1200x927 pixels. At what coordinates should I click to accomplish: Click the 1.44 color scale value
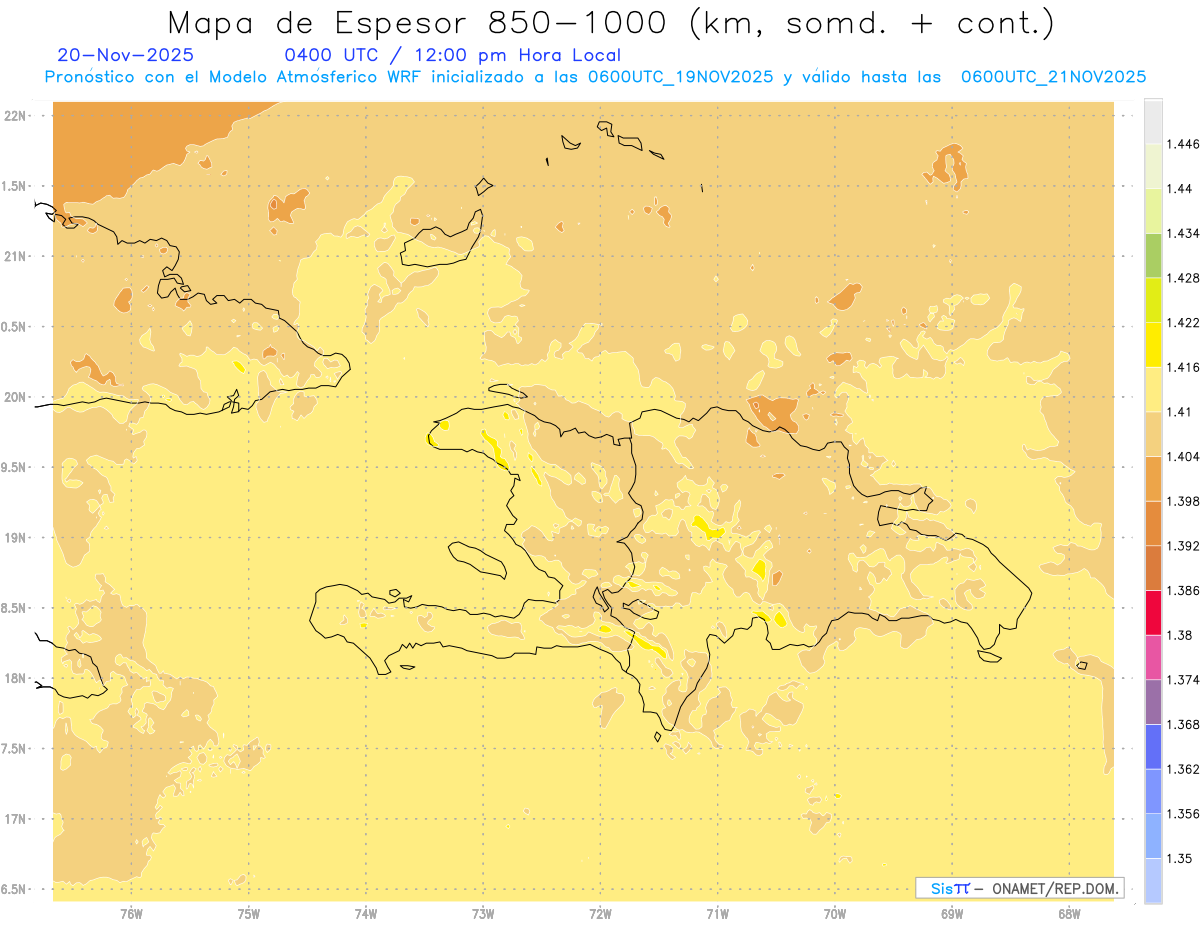[x=1179, y=189]
